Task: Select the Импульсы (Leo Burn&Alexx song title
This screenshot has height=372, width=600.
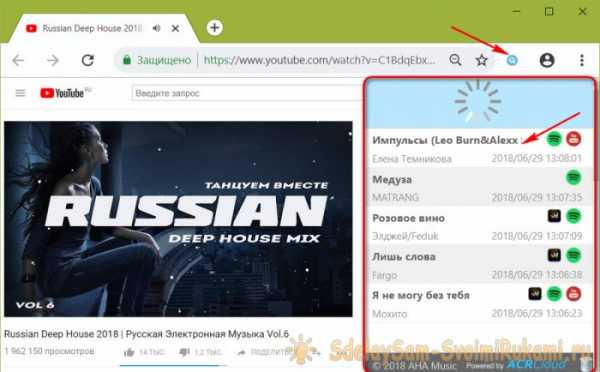Action: (445, 140)
